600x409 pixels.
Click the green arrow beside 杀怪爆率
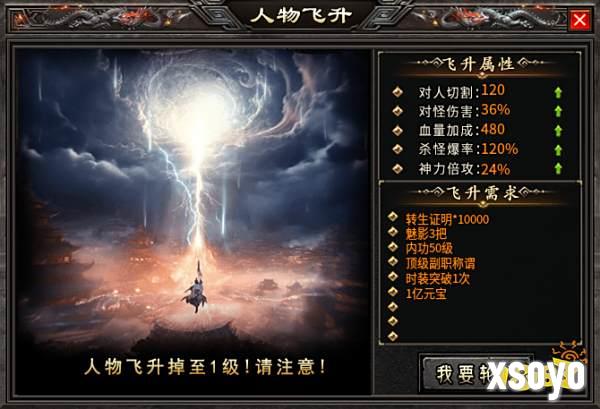pyautogui.click(x=558, y=150)
